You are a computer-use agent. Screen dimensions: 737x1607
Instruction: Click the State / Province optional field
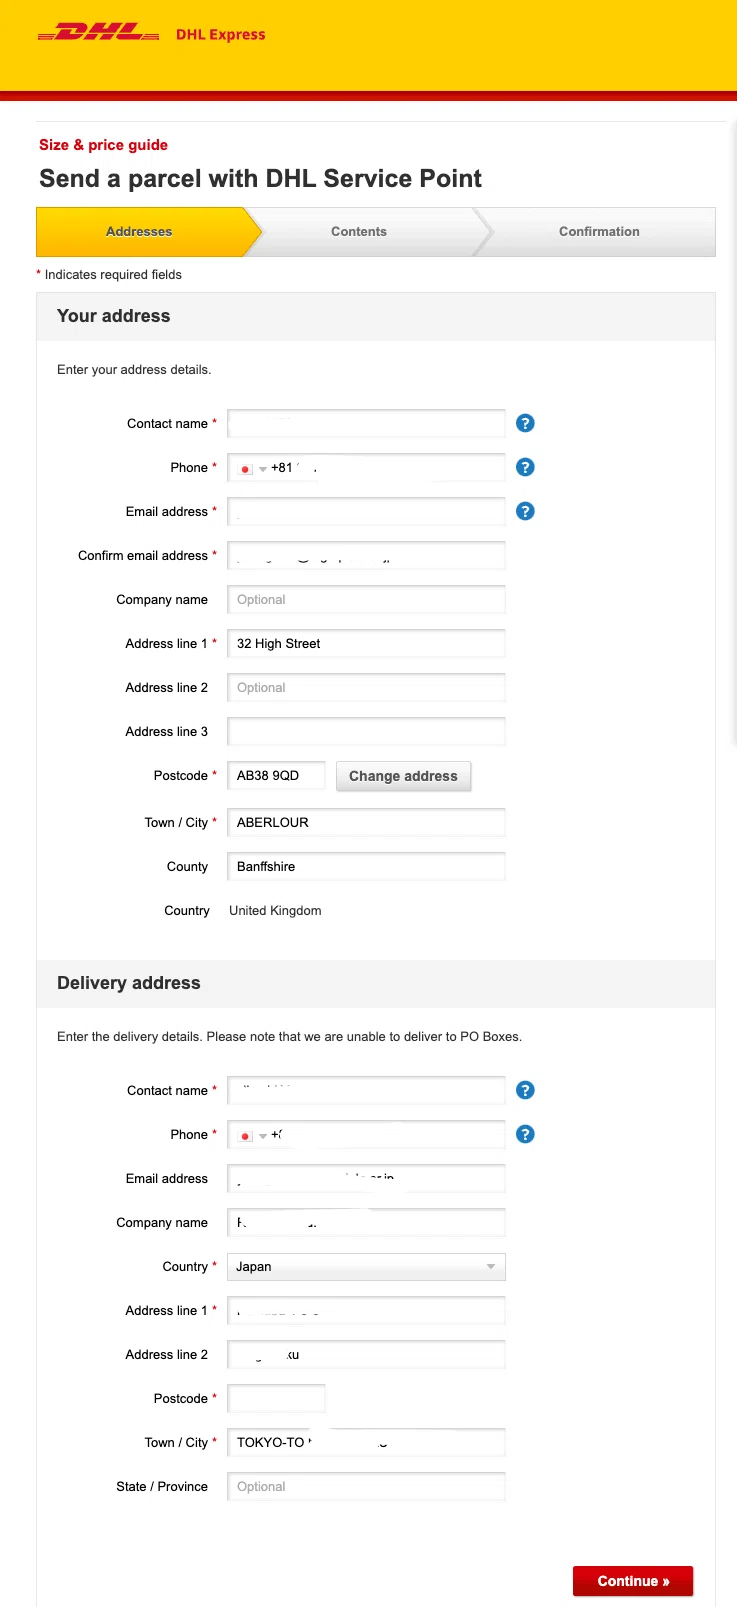point(366,1486)
